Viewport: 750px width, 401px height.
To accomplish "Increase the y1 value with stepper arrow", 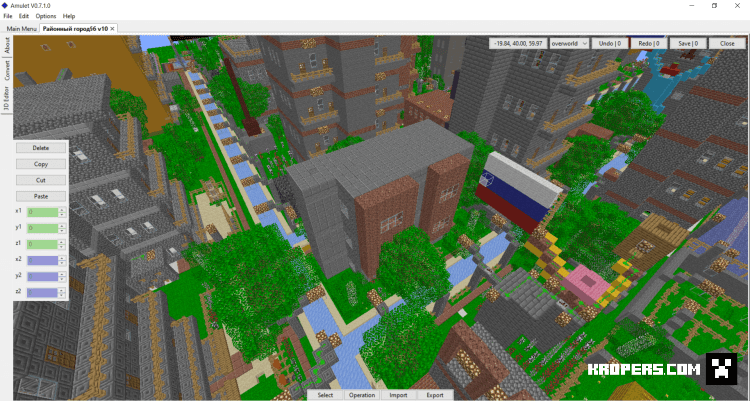I will 62,225.
